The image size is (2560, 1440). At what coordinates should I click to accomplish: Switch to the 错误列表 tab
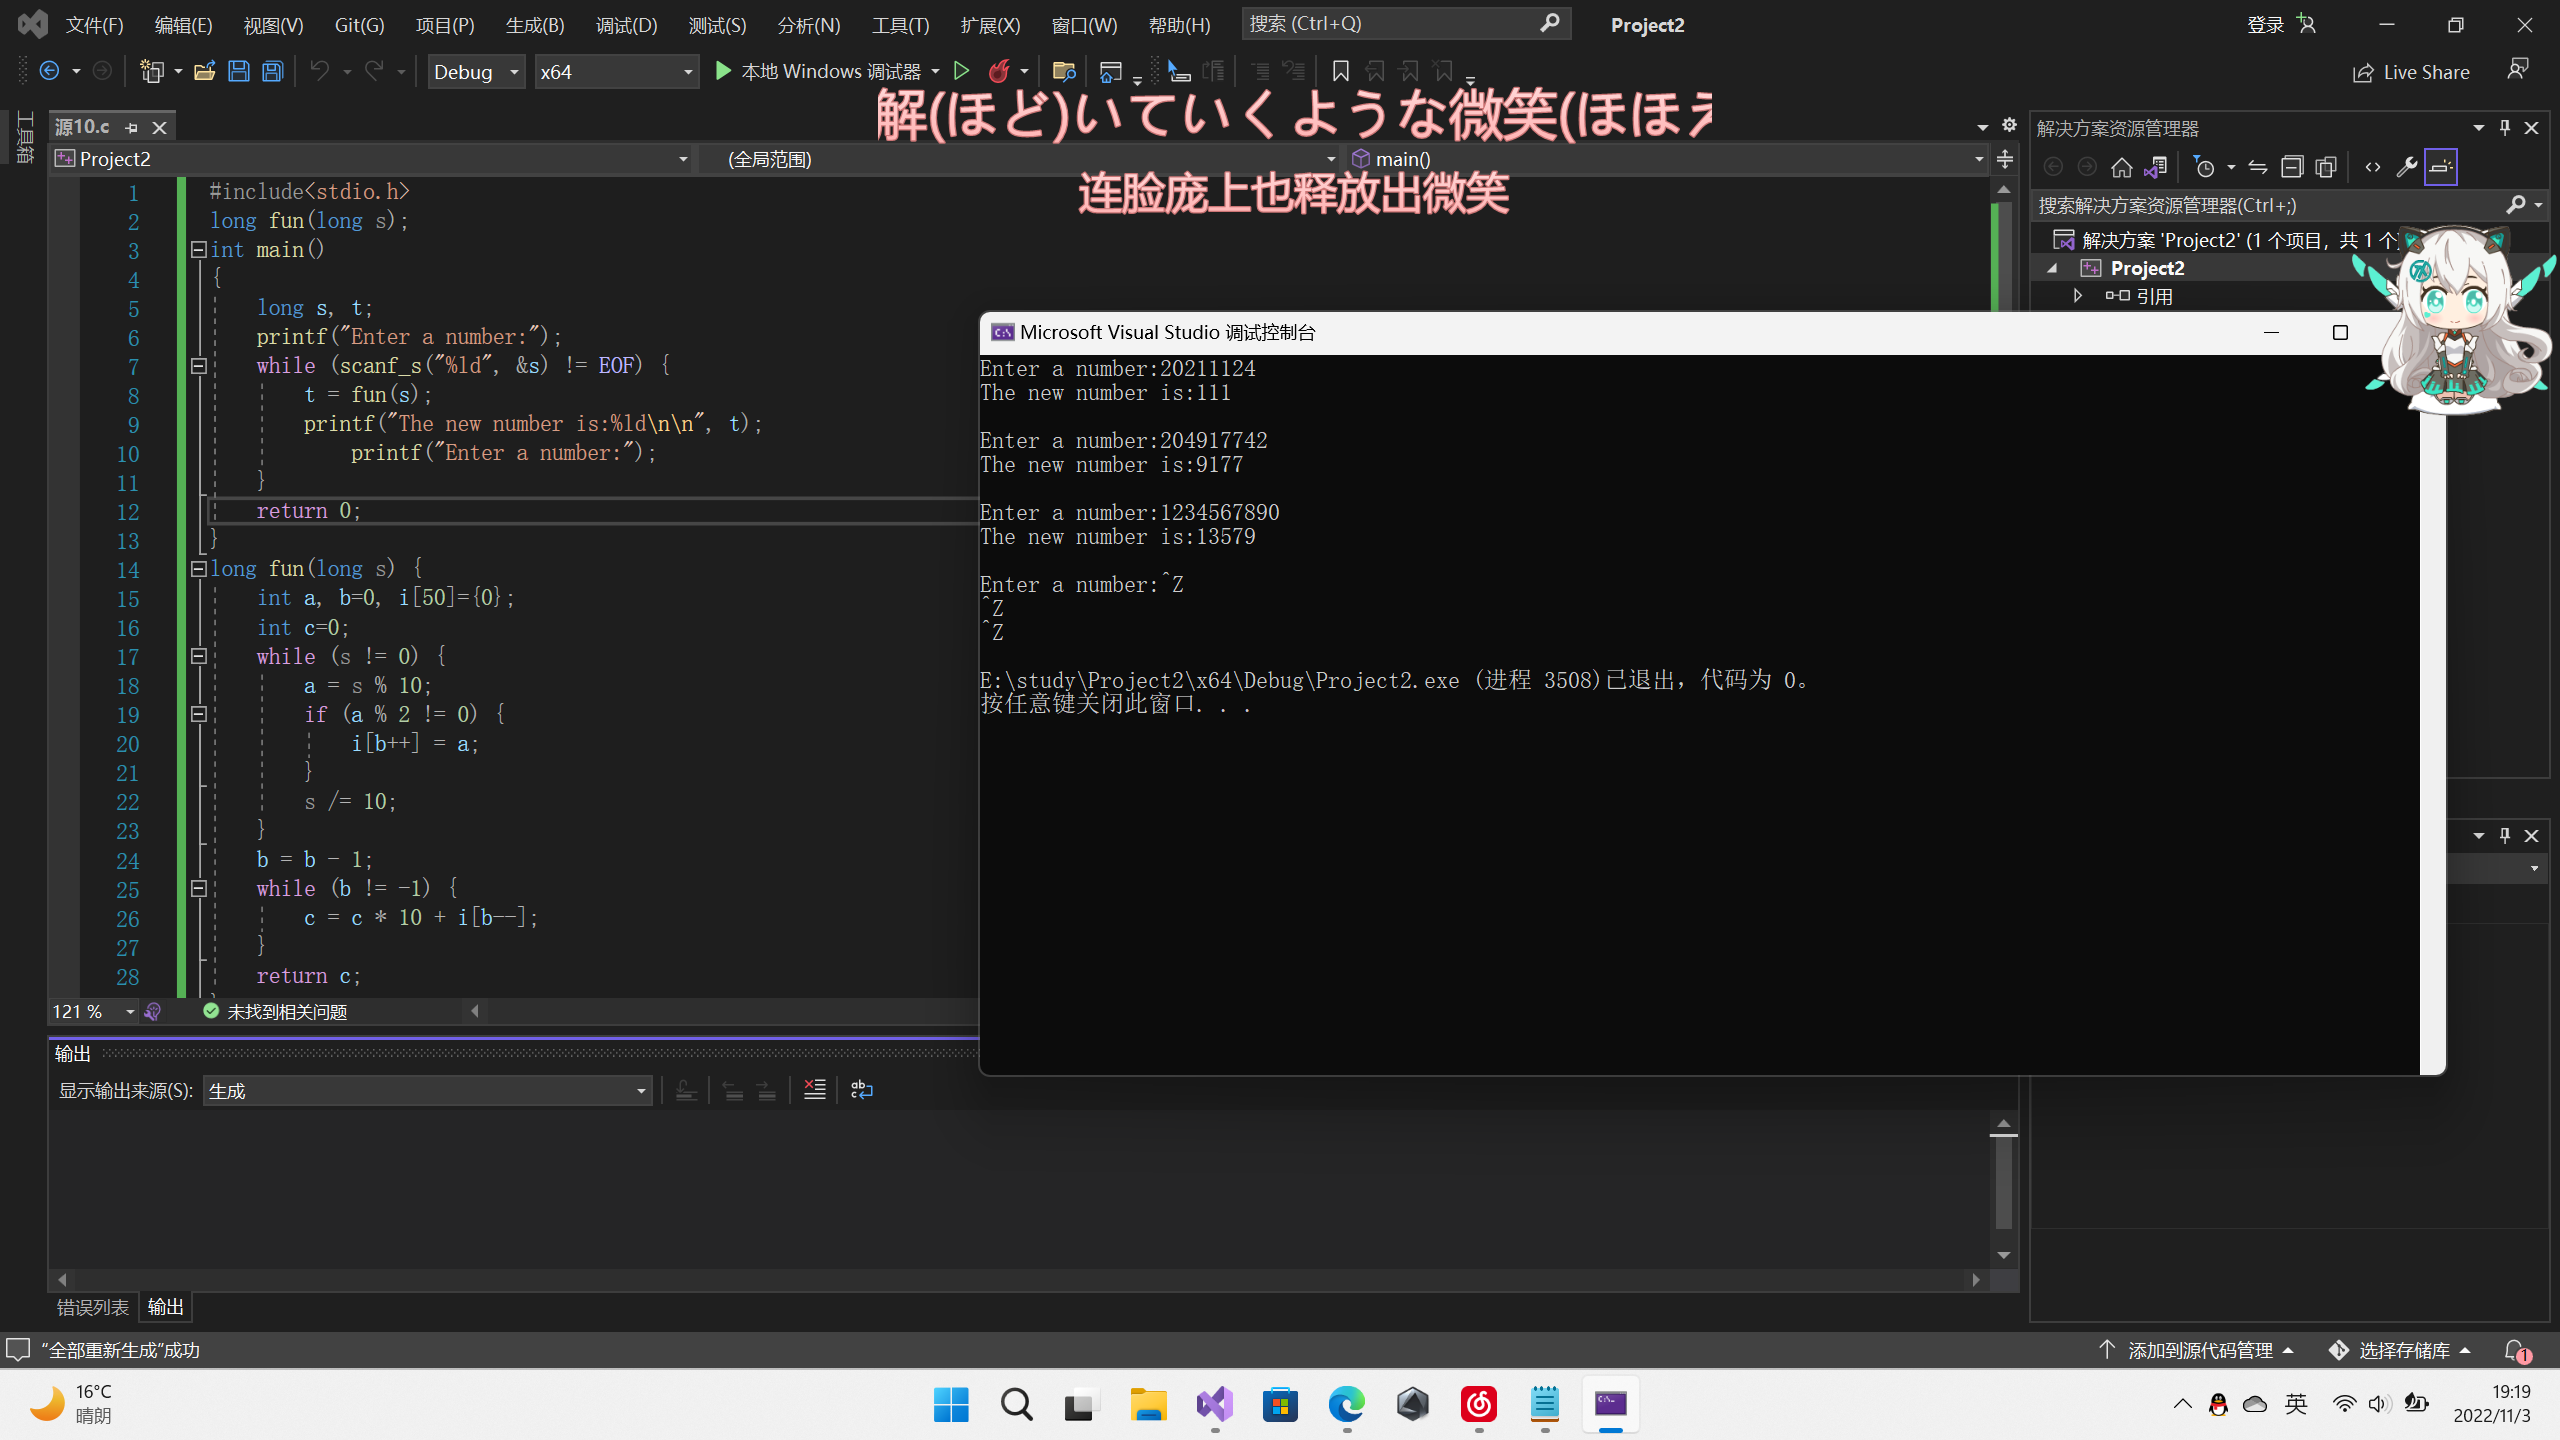pyautogui.click(x=92, y=1307)
